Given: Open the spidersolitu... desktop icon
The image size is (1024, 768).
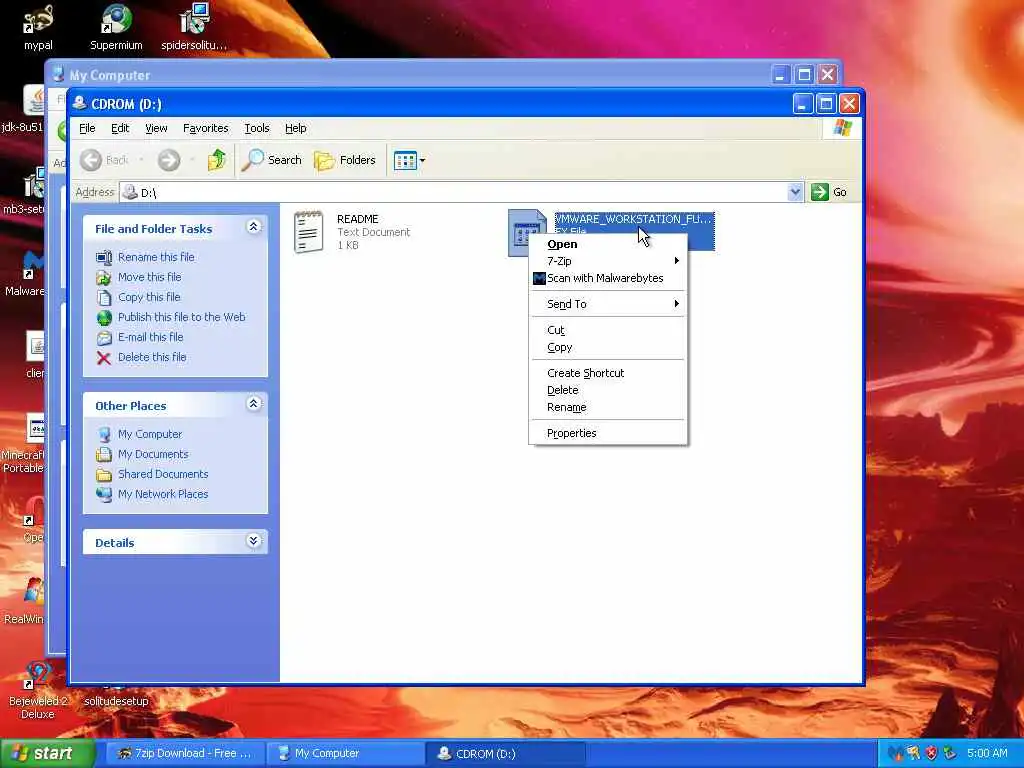Looking at the screenshot, I should point(194,27).
